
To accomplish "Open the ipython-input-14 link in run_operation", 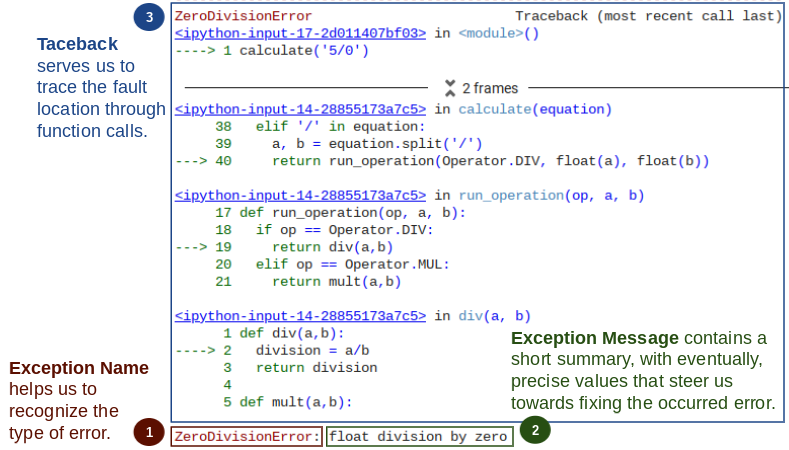I will 300,195.
